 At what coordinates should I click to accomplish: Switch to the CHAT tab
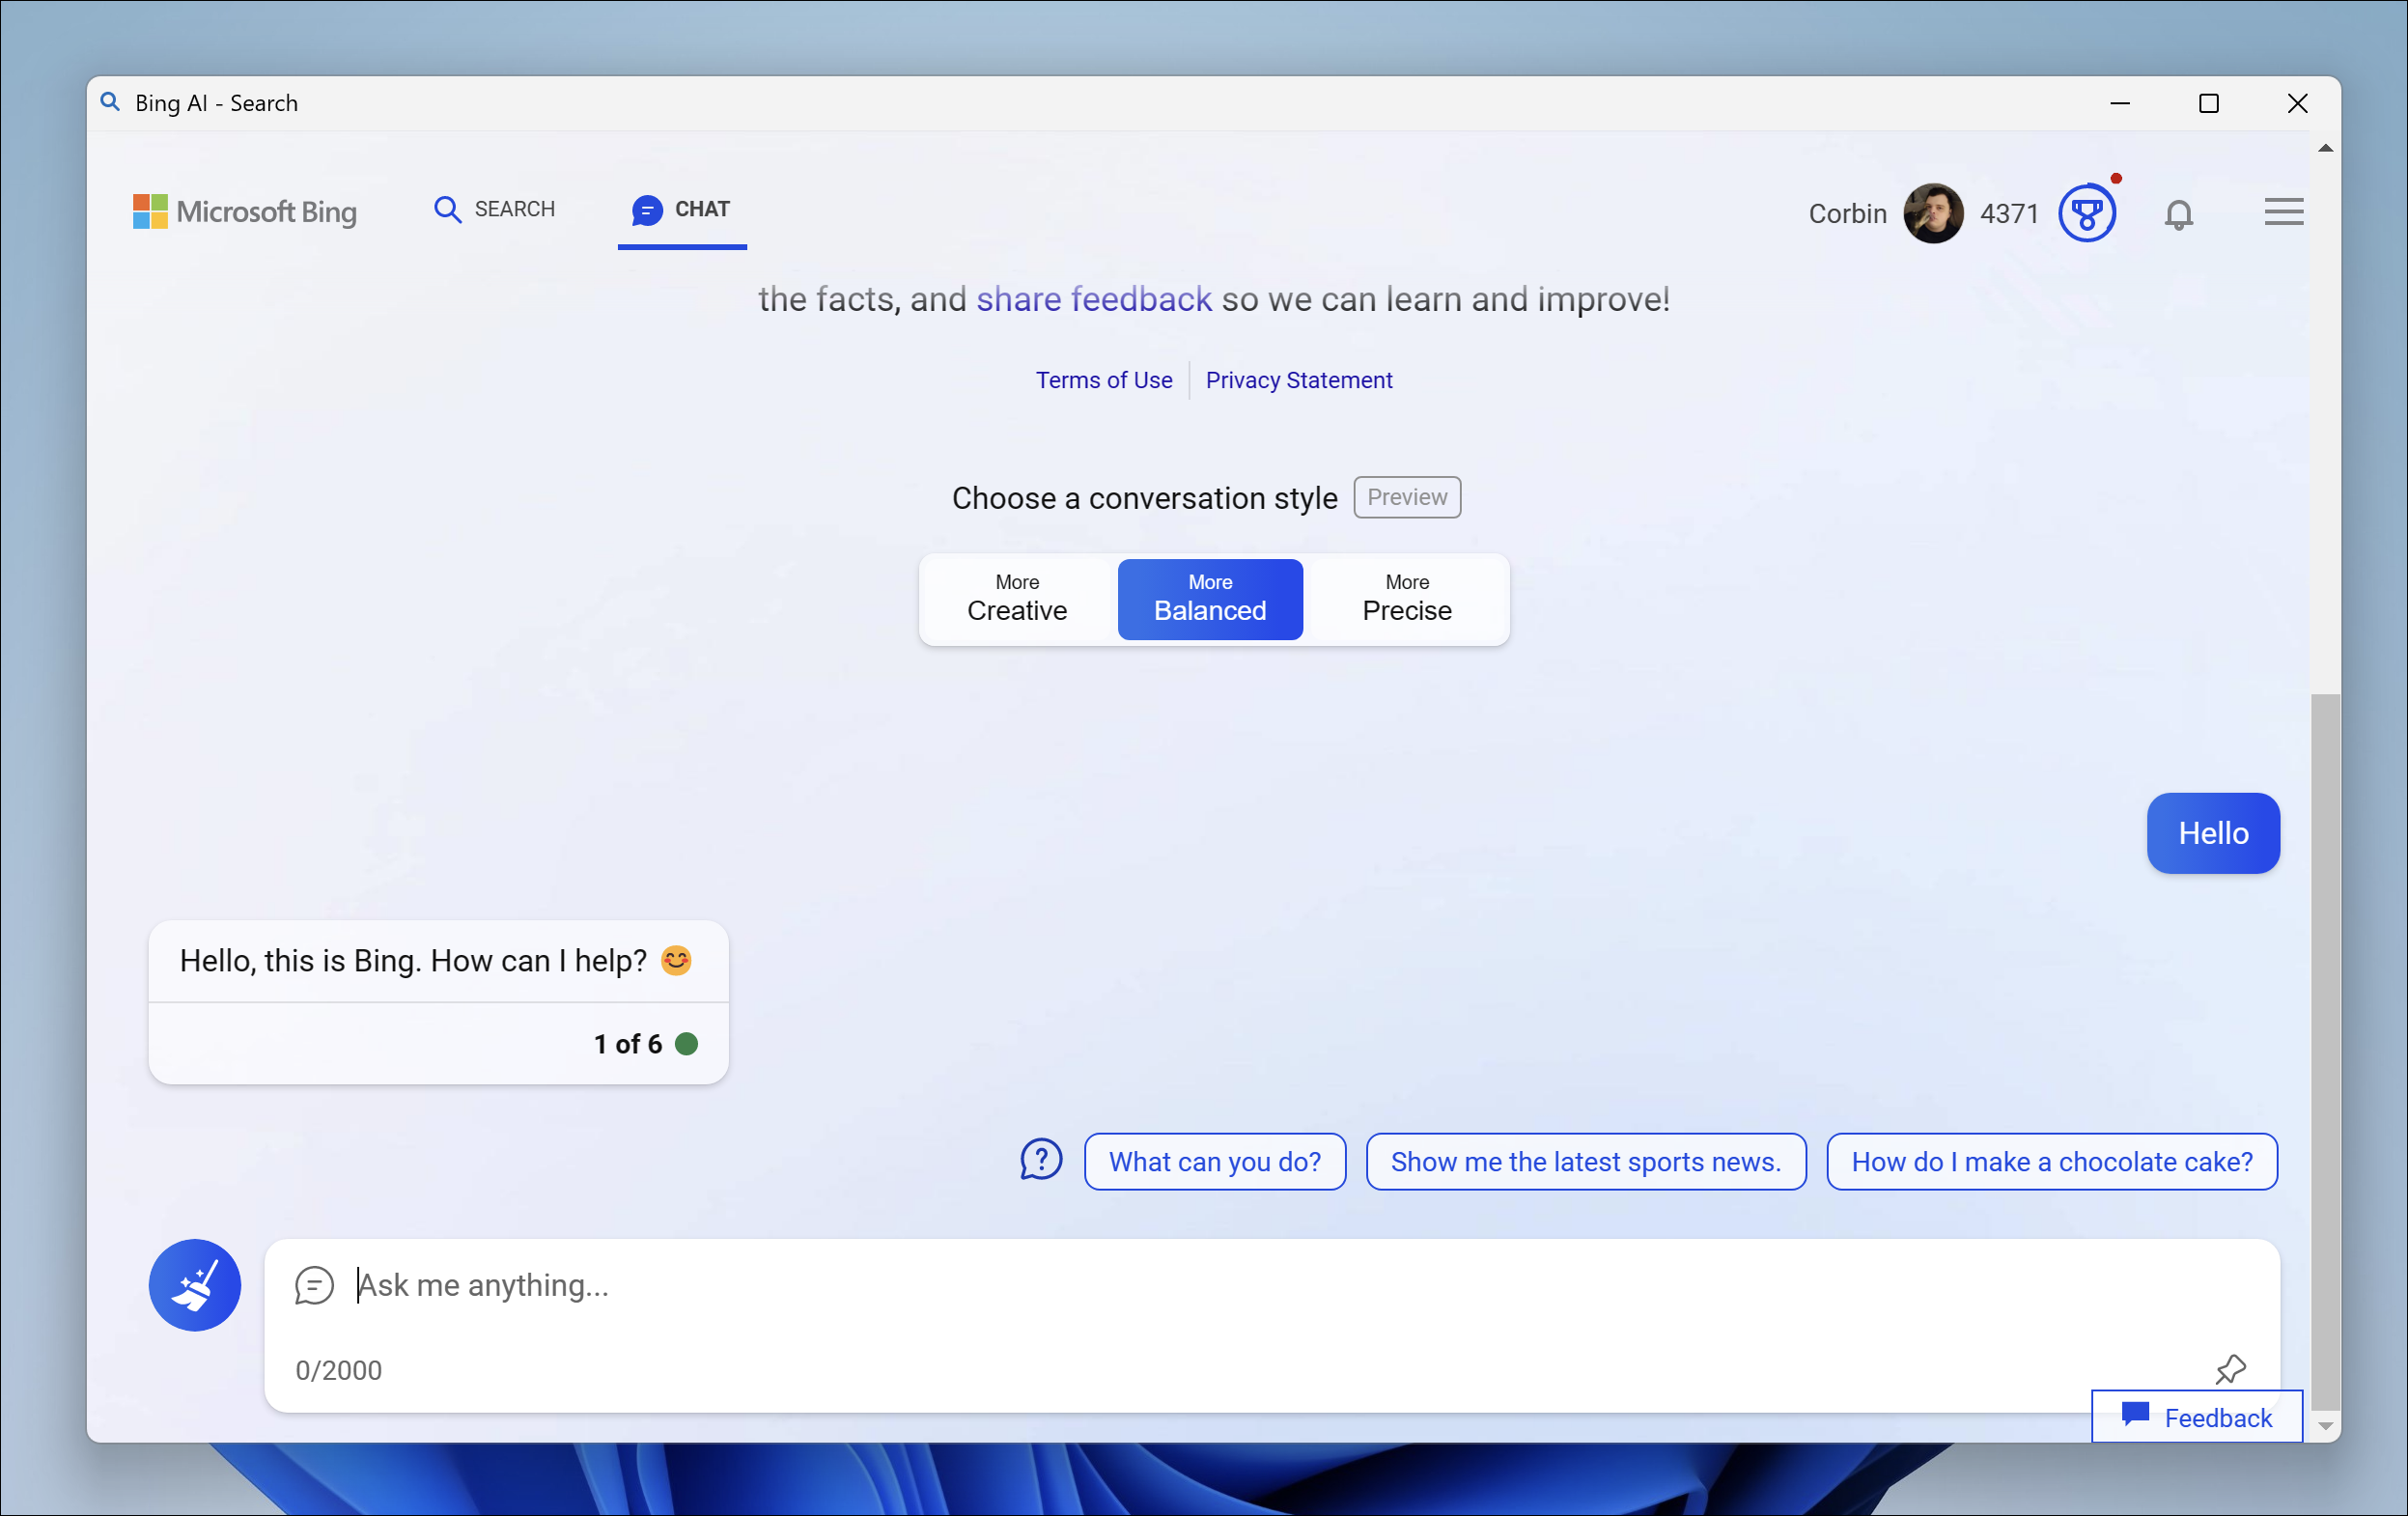pos(682,210)
